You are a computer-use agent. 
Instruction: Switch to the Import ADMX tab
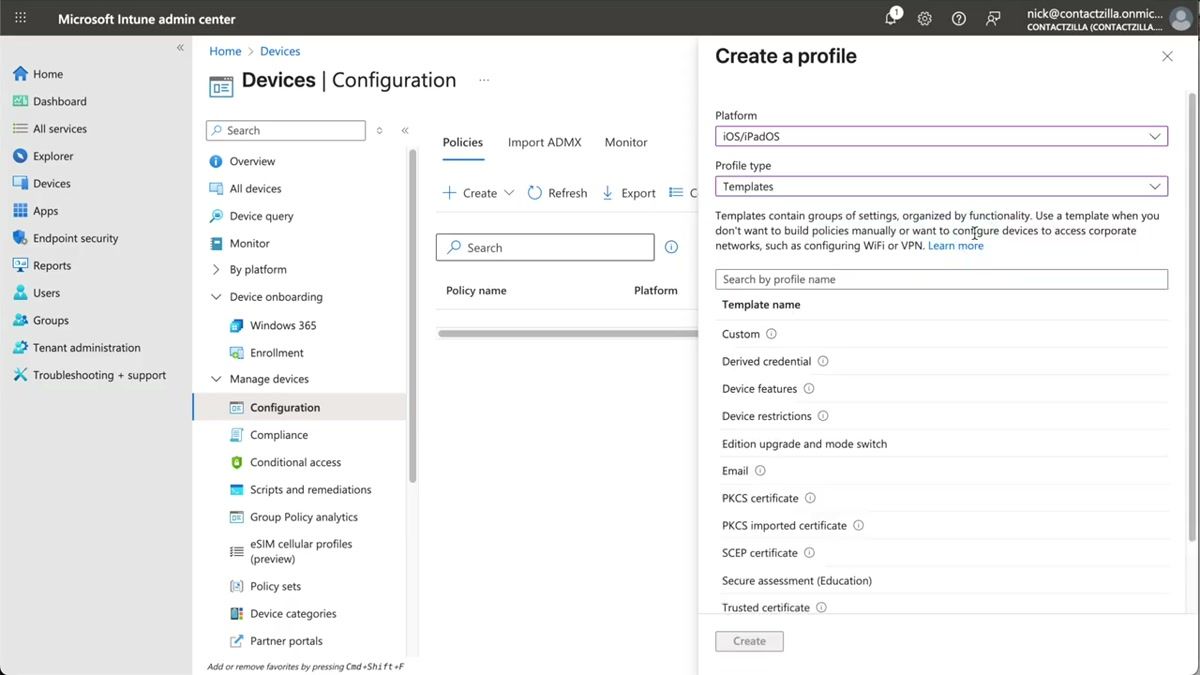coord(544,142)
